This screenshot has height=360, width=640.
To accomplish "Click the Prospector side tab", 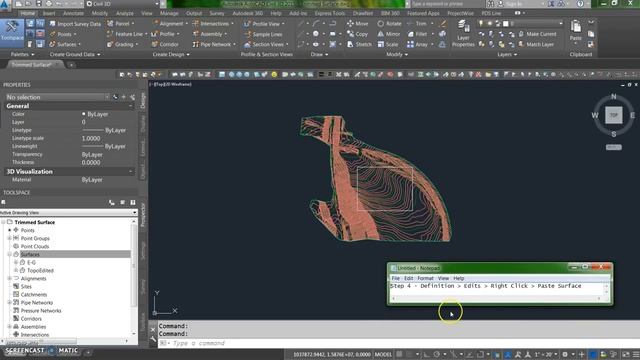I will point(143,215).
